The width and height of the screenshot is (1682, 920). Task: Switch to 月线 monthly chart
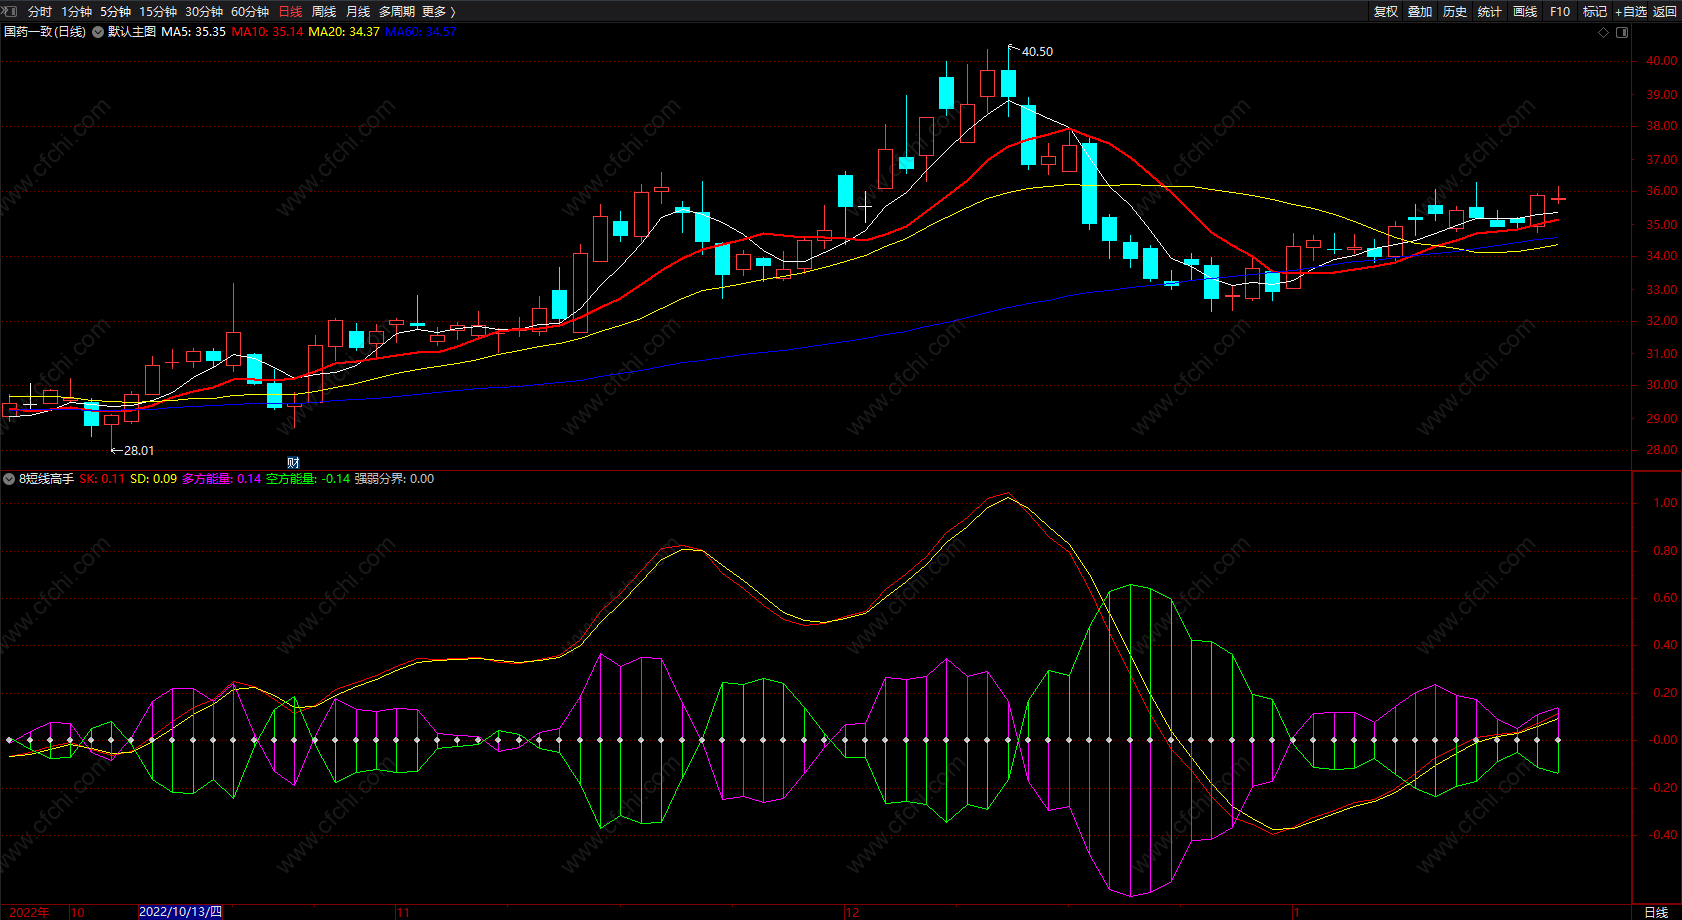(358, 12)
